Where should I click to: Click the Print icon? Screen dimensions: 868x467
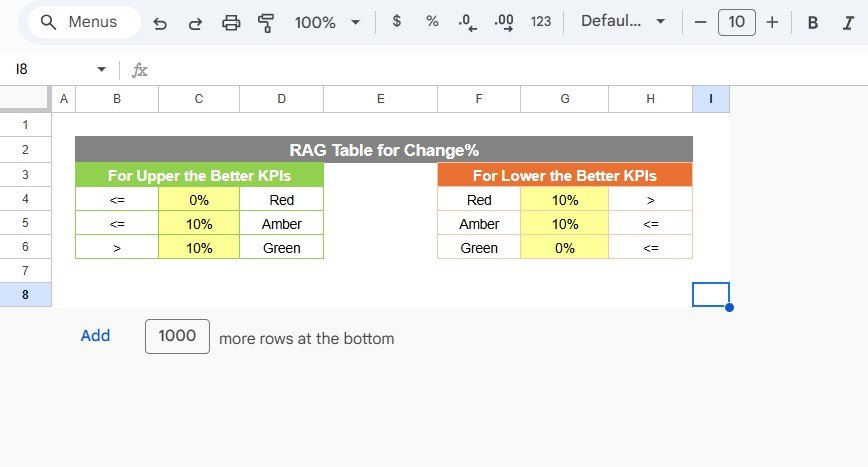point(231,22)
